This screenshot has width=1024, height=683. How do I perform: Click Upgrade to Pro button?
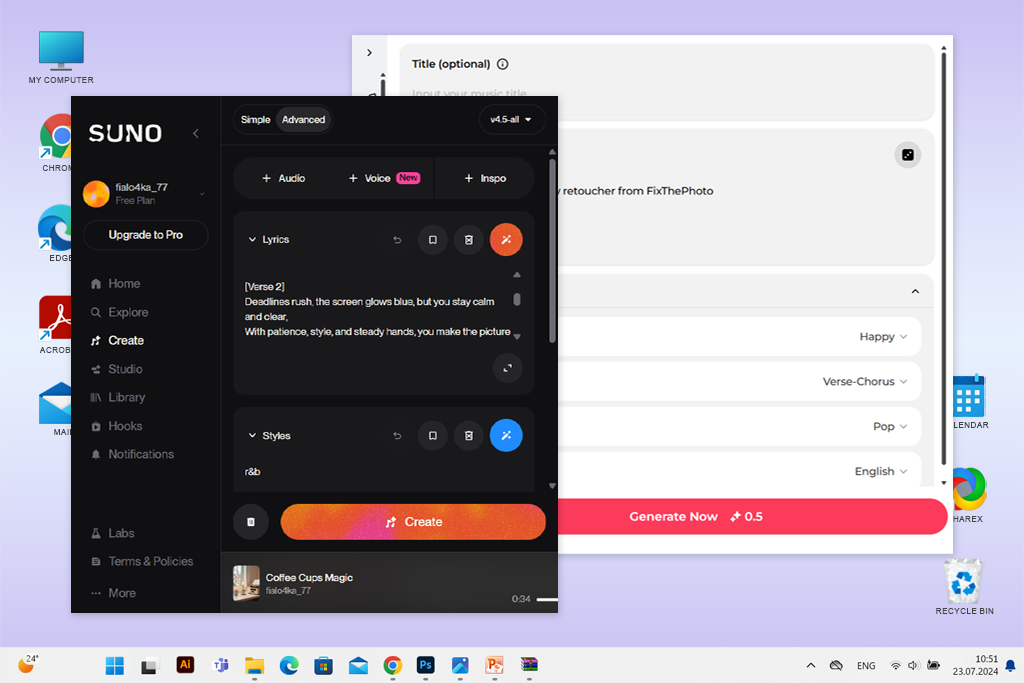point(146,234)
